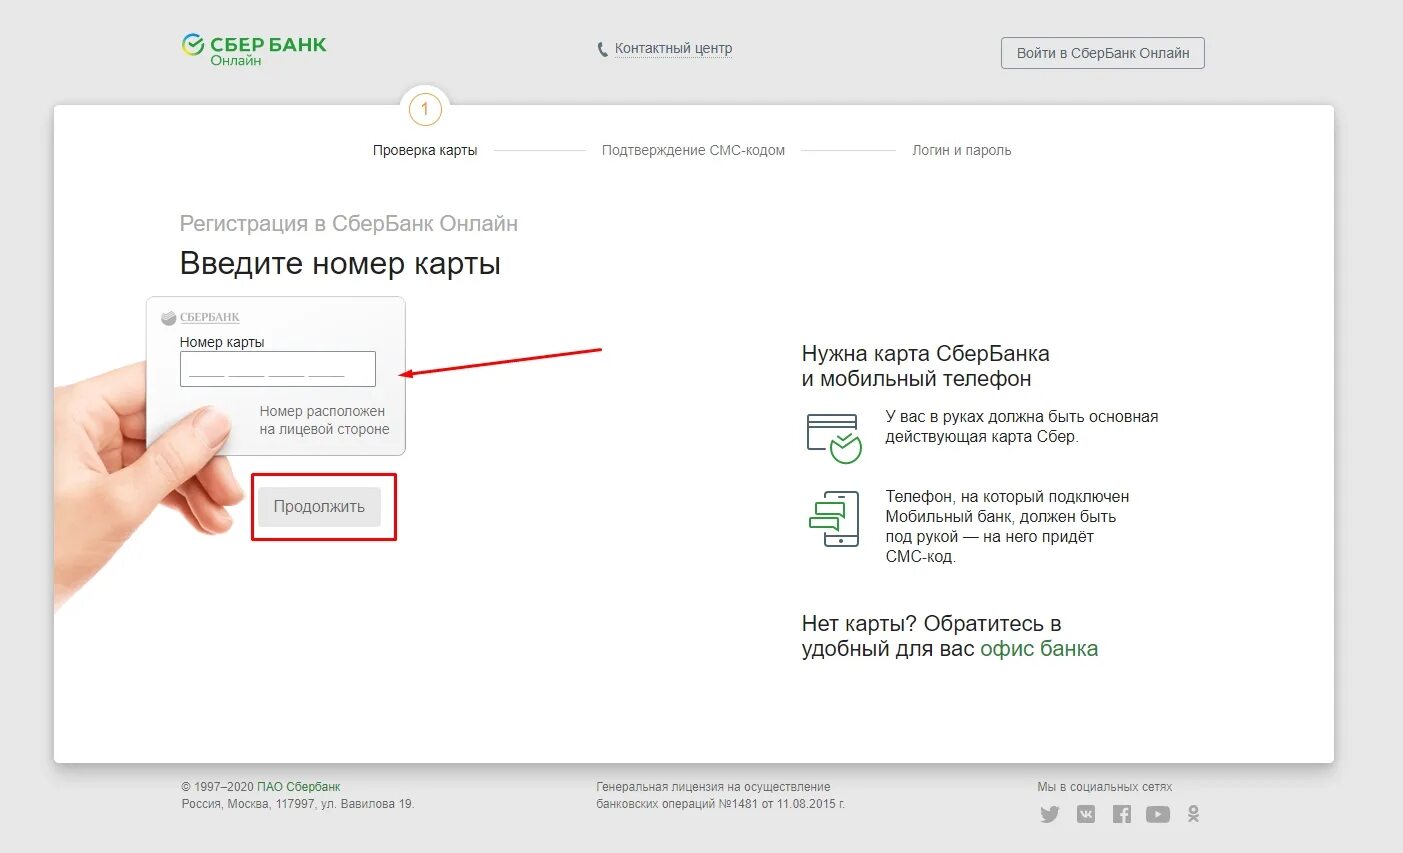Click Генеральная лицензия footer text
Screen dimensions: 1403x853
721,795
